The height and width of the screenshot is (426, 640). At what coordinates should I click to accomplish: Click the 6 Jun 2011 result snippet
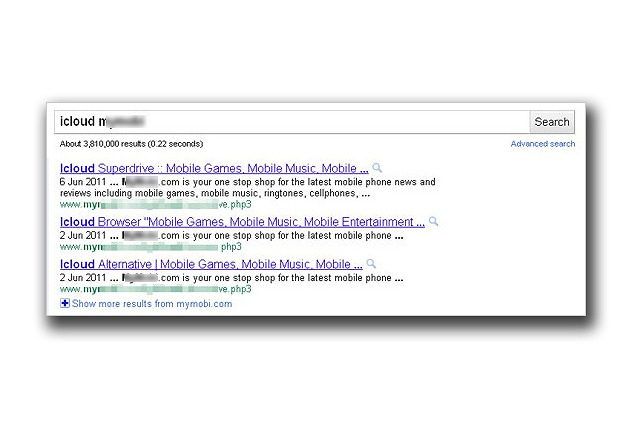coord(247,188)
